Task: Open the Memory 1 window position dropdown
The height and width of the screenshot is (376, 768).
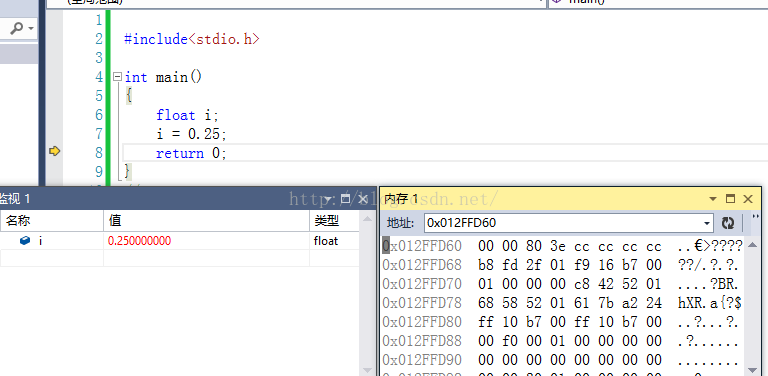Action: 713,199
